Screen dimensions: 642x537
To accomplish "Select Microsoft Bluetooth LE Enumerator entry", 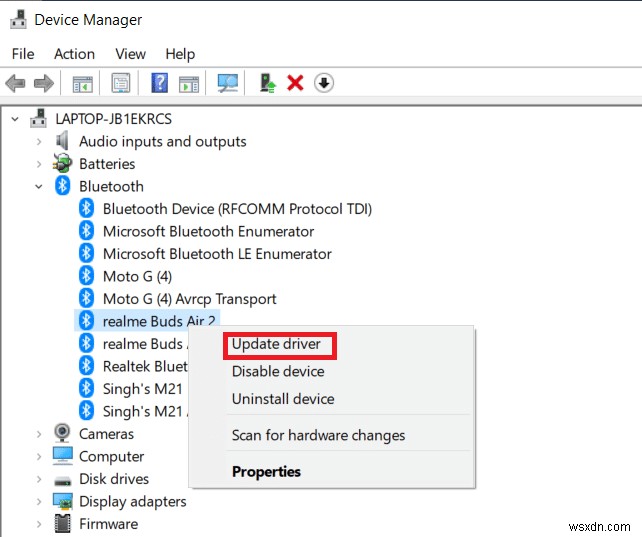I will [217, 254].
